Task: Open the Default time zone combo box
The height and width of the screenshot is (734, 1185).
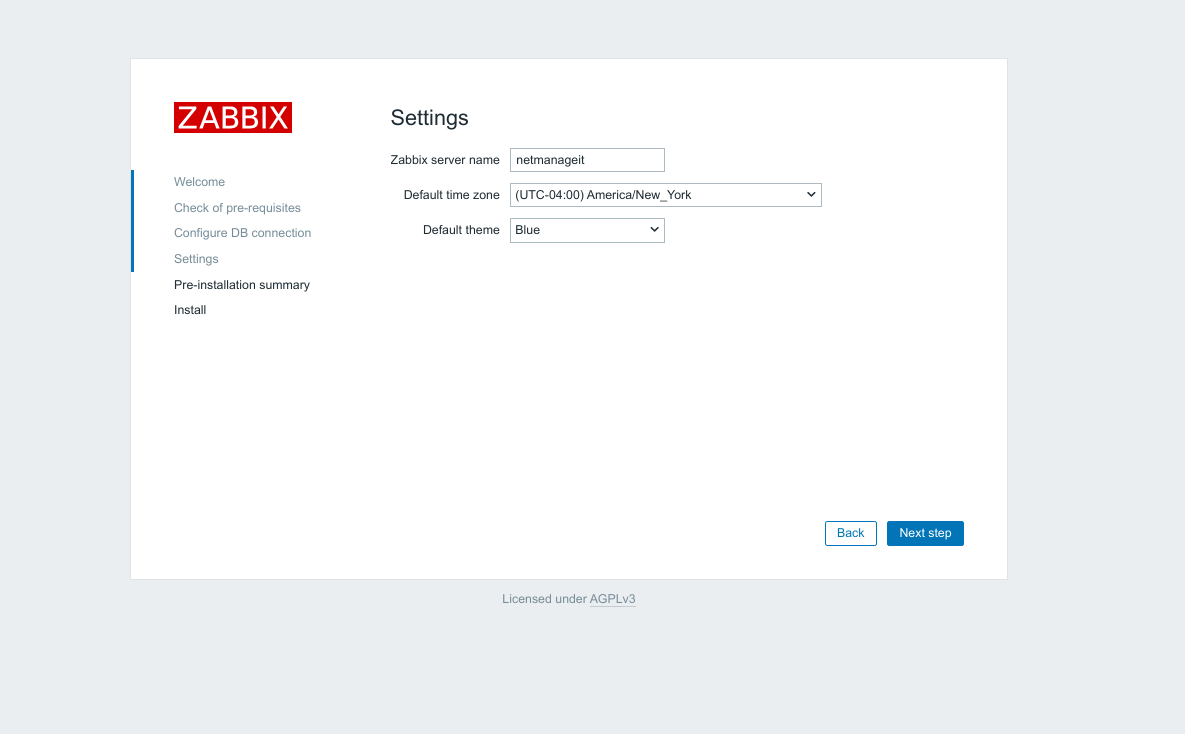Action: [665, 195]
